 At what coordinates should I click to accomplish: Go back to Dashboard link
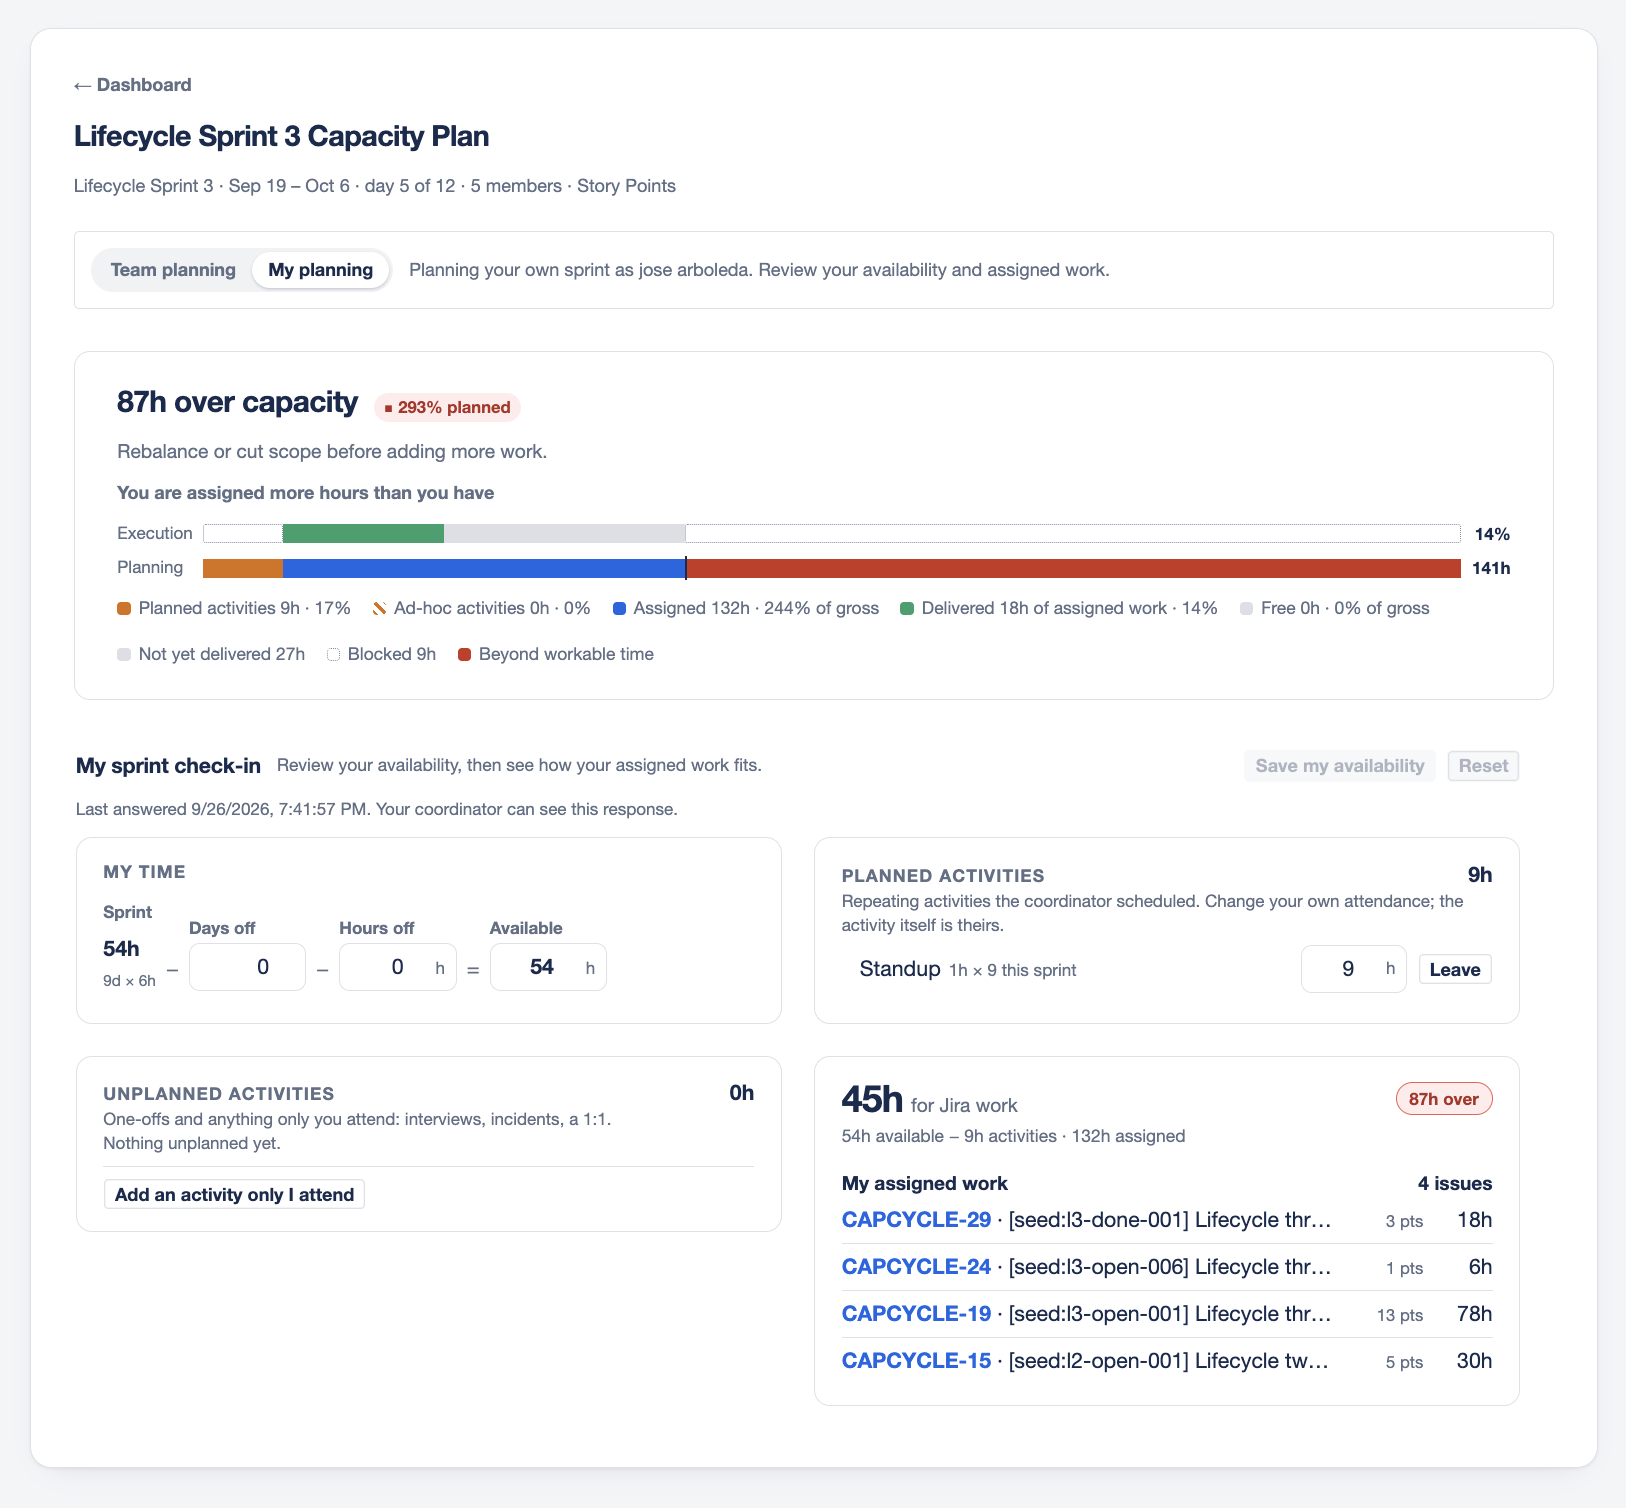point(133,85)
